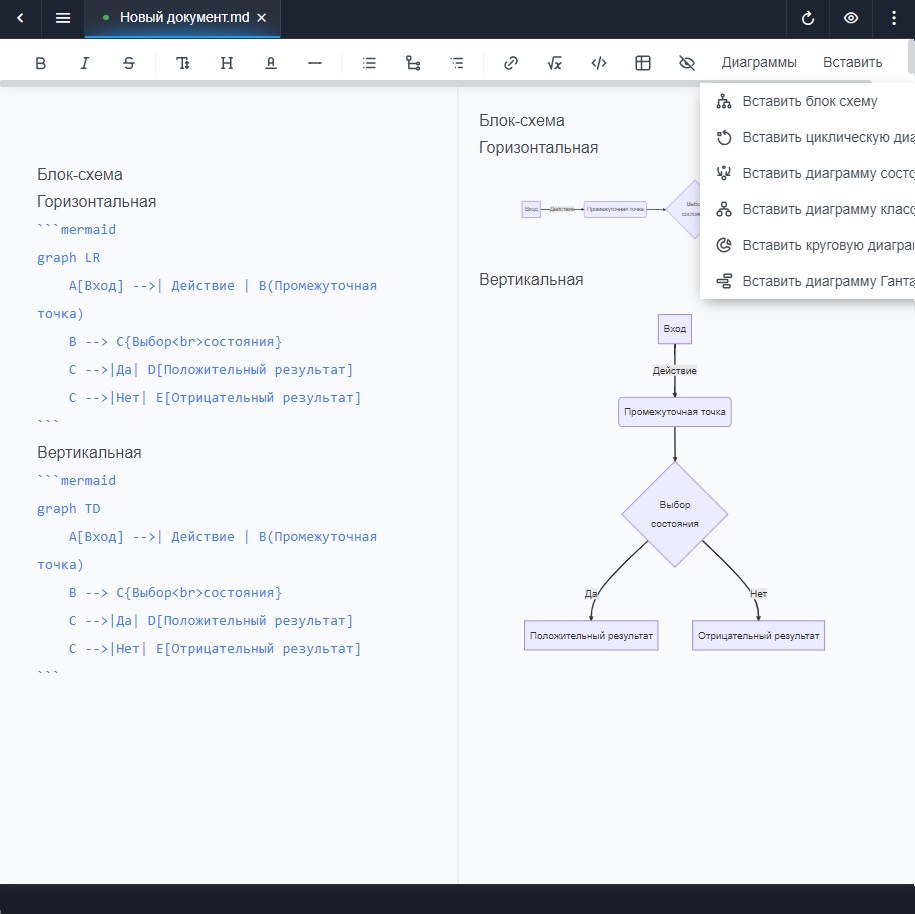915x914 pixels.
Task: Click Блок-схема heading in preview
Action: (x=522, y=121)
